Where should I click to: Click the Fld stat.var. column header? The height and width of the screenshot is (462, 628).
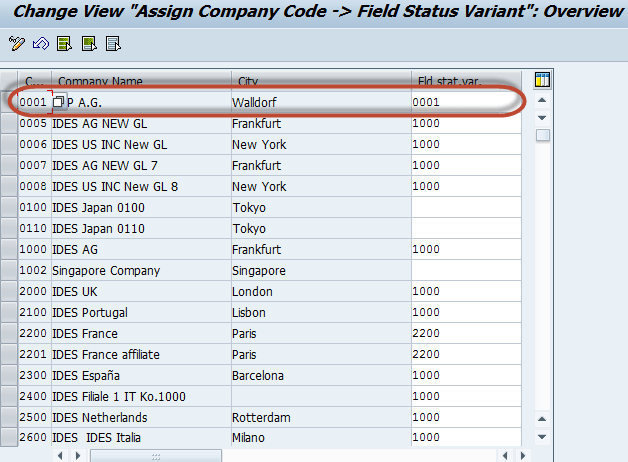464,81
